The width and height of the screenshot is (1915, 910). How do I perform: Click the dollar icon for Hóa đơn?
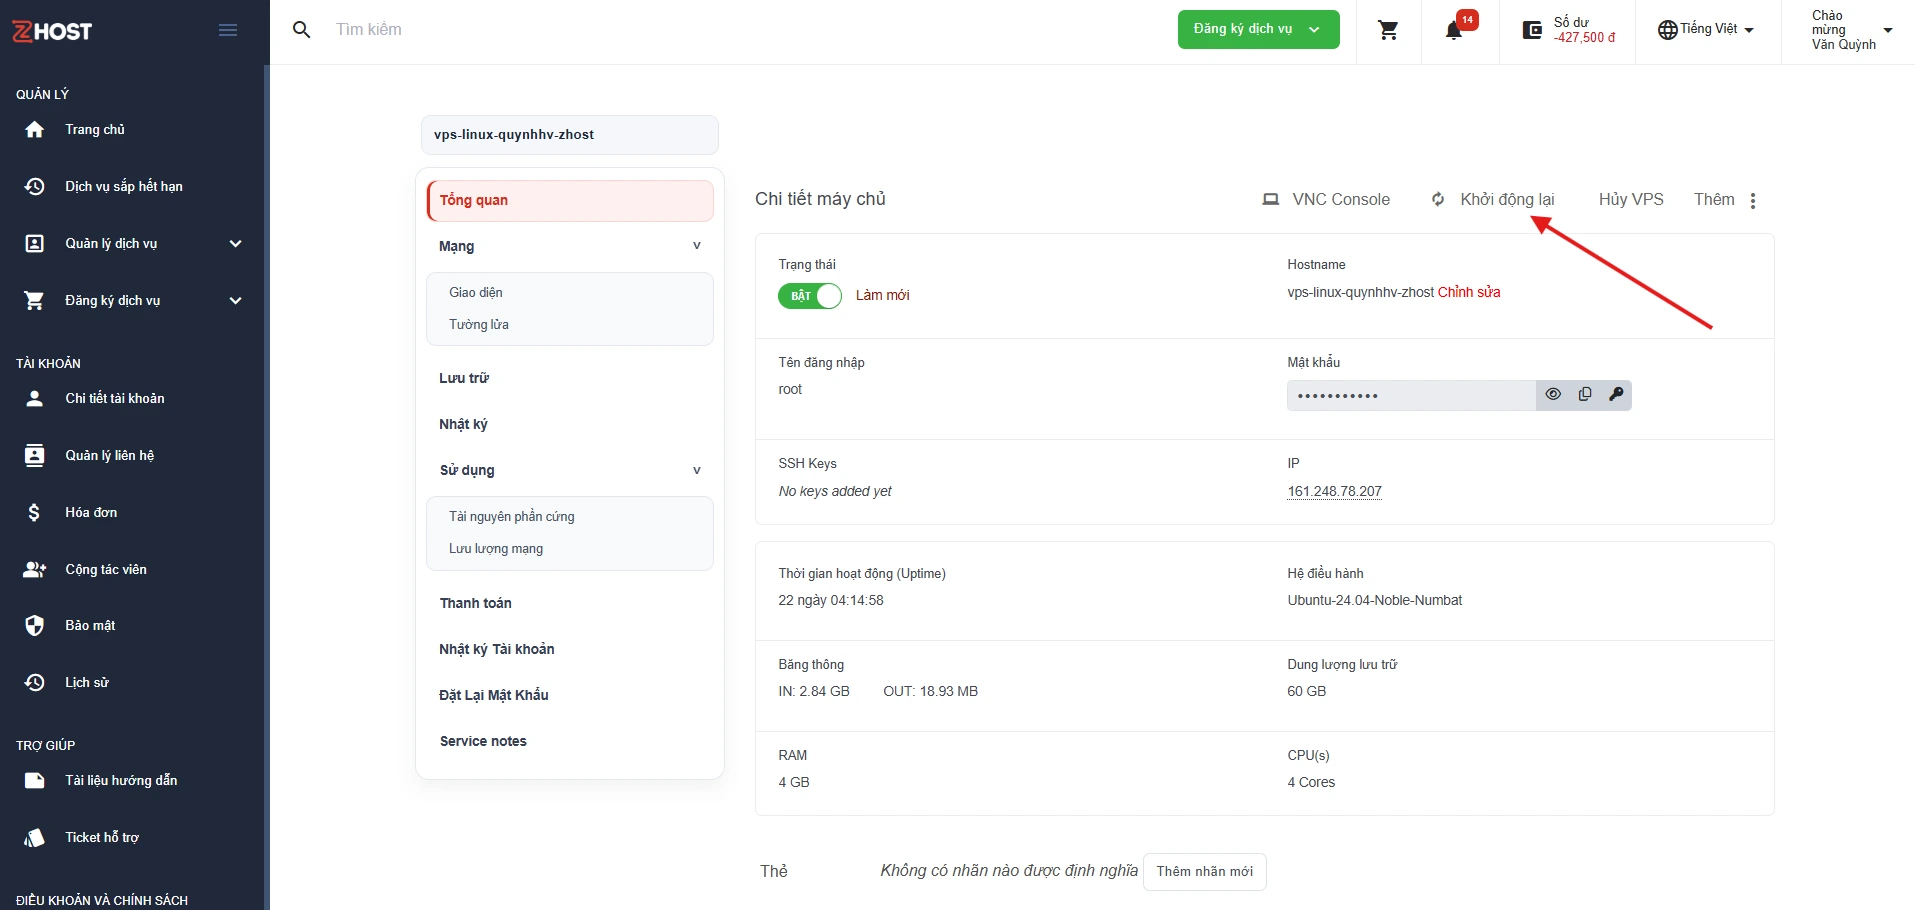[35, 512]
